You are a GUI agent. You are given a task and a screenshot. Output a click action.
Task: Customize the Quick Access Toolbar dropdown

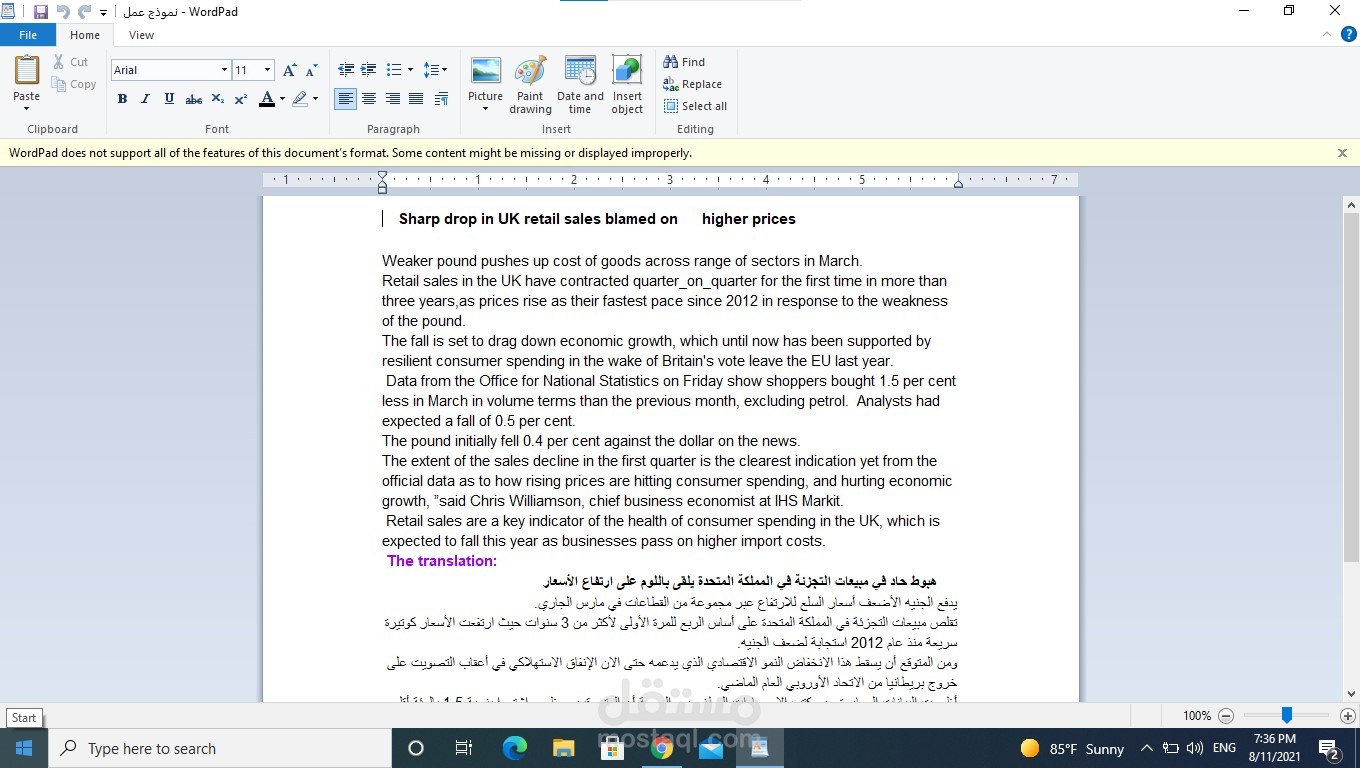pyautogui.click(x=103, y=13)
